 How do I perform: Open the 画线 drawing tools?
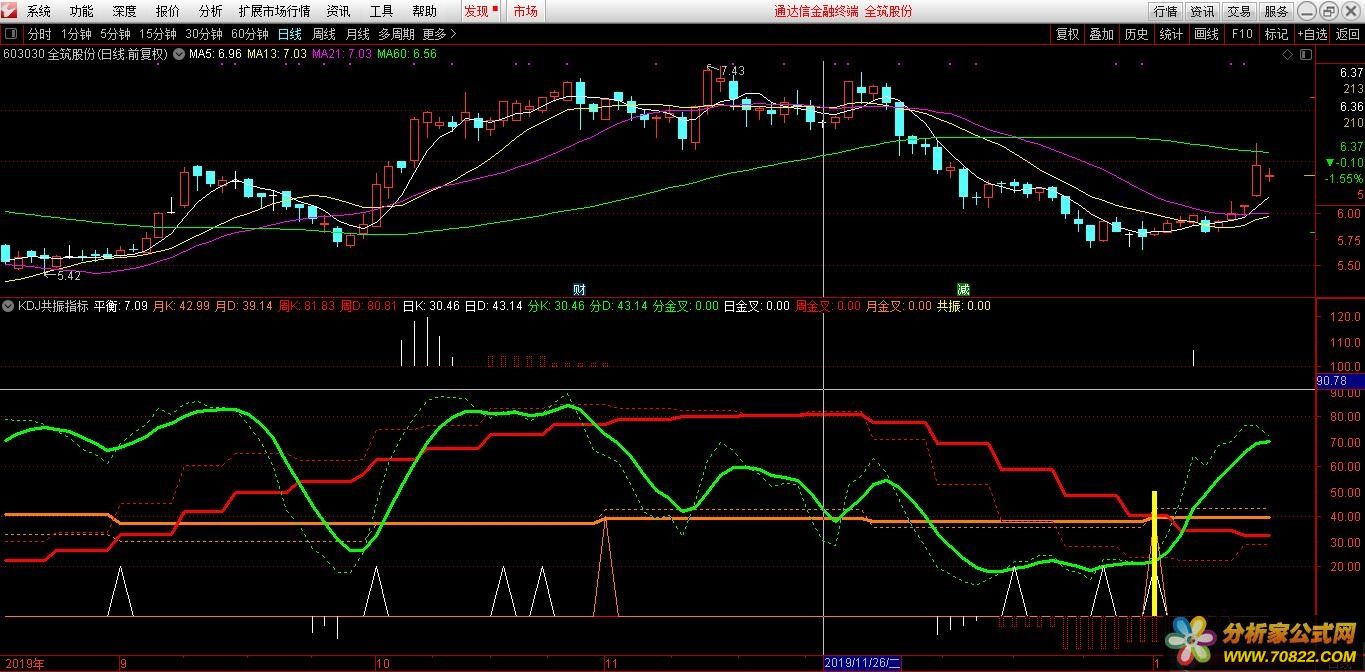click(1206, 34)
